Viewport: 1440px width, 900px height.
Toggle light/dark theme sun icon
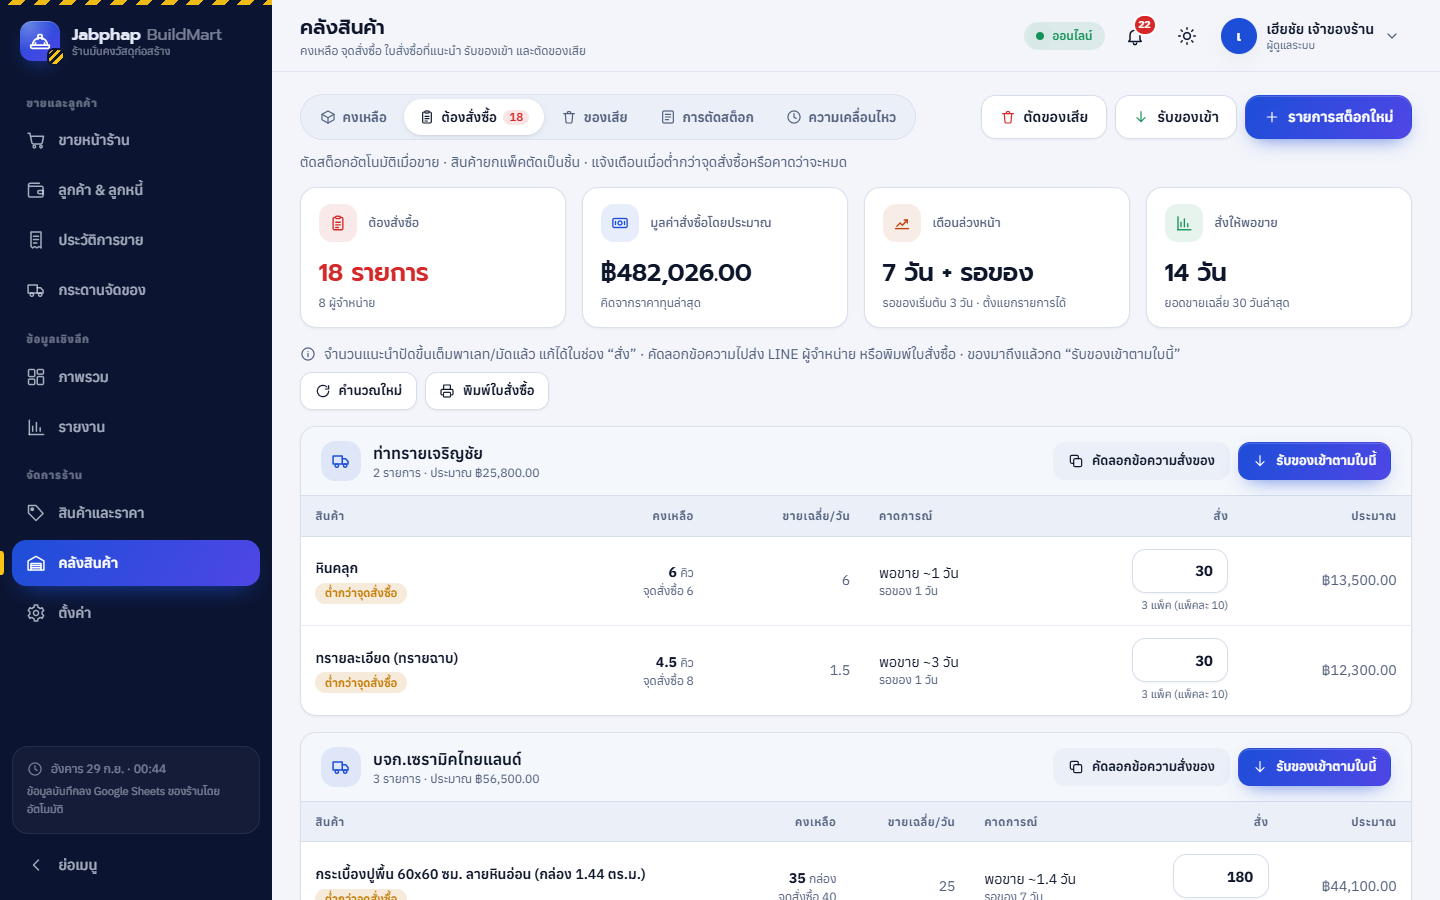tap(1187, 36)
